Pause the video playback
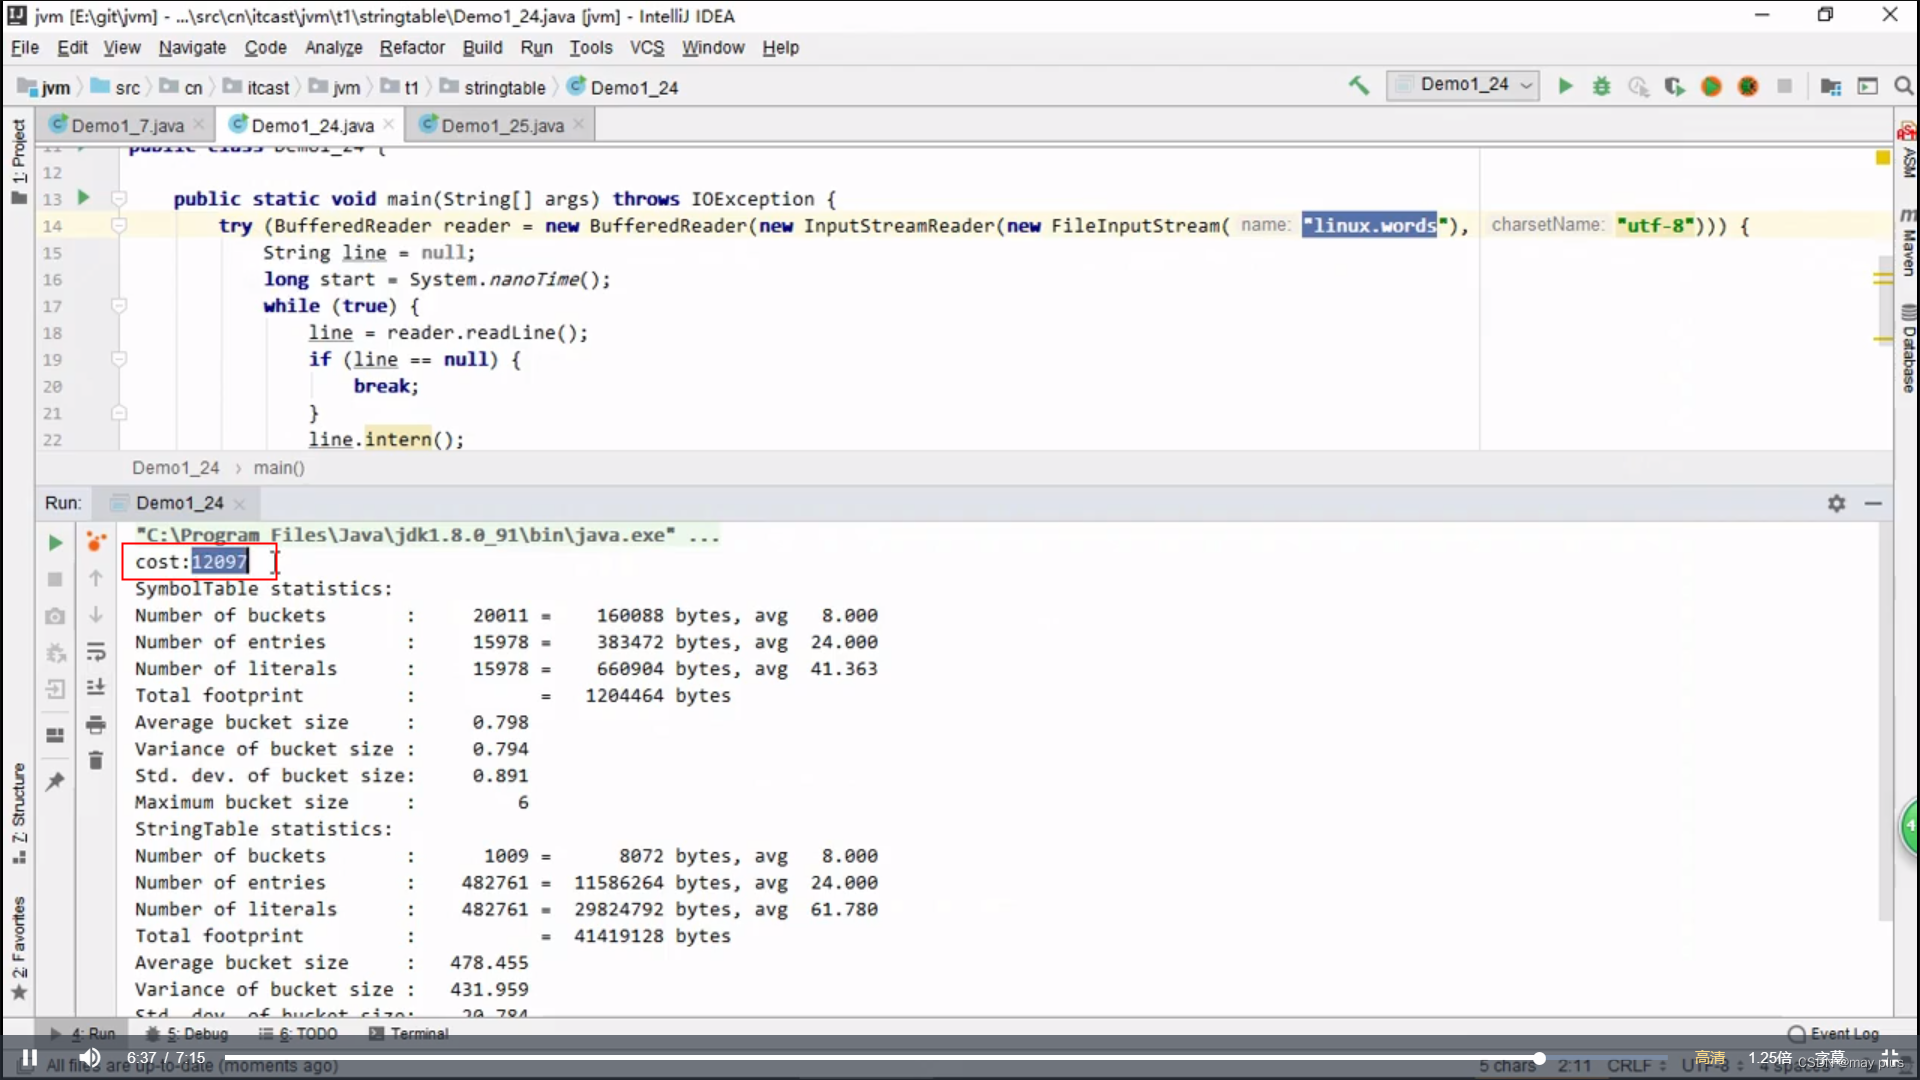 coord(30,1058)
